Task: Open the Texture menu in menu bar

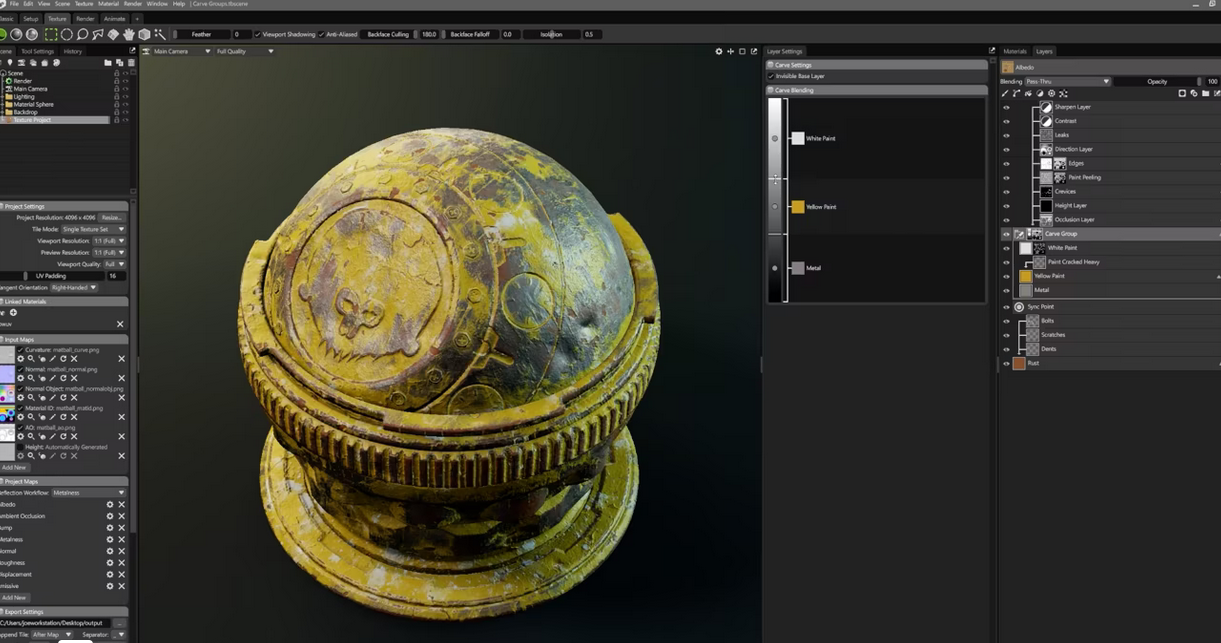Action: pos(84,4)
